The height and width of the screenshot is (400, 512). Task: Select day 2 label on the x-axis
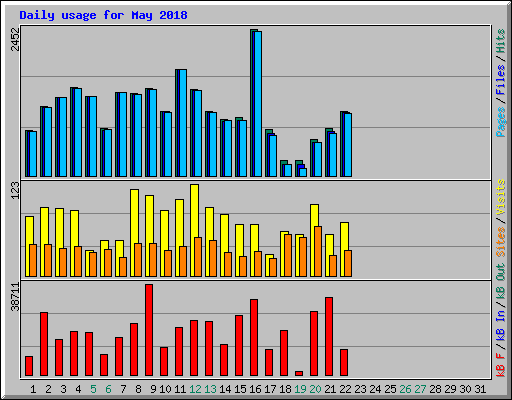tap(48, 389)
